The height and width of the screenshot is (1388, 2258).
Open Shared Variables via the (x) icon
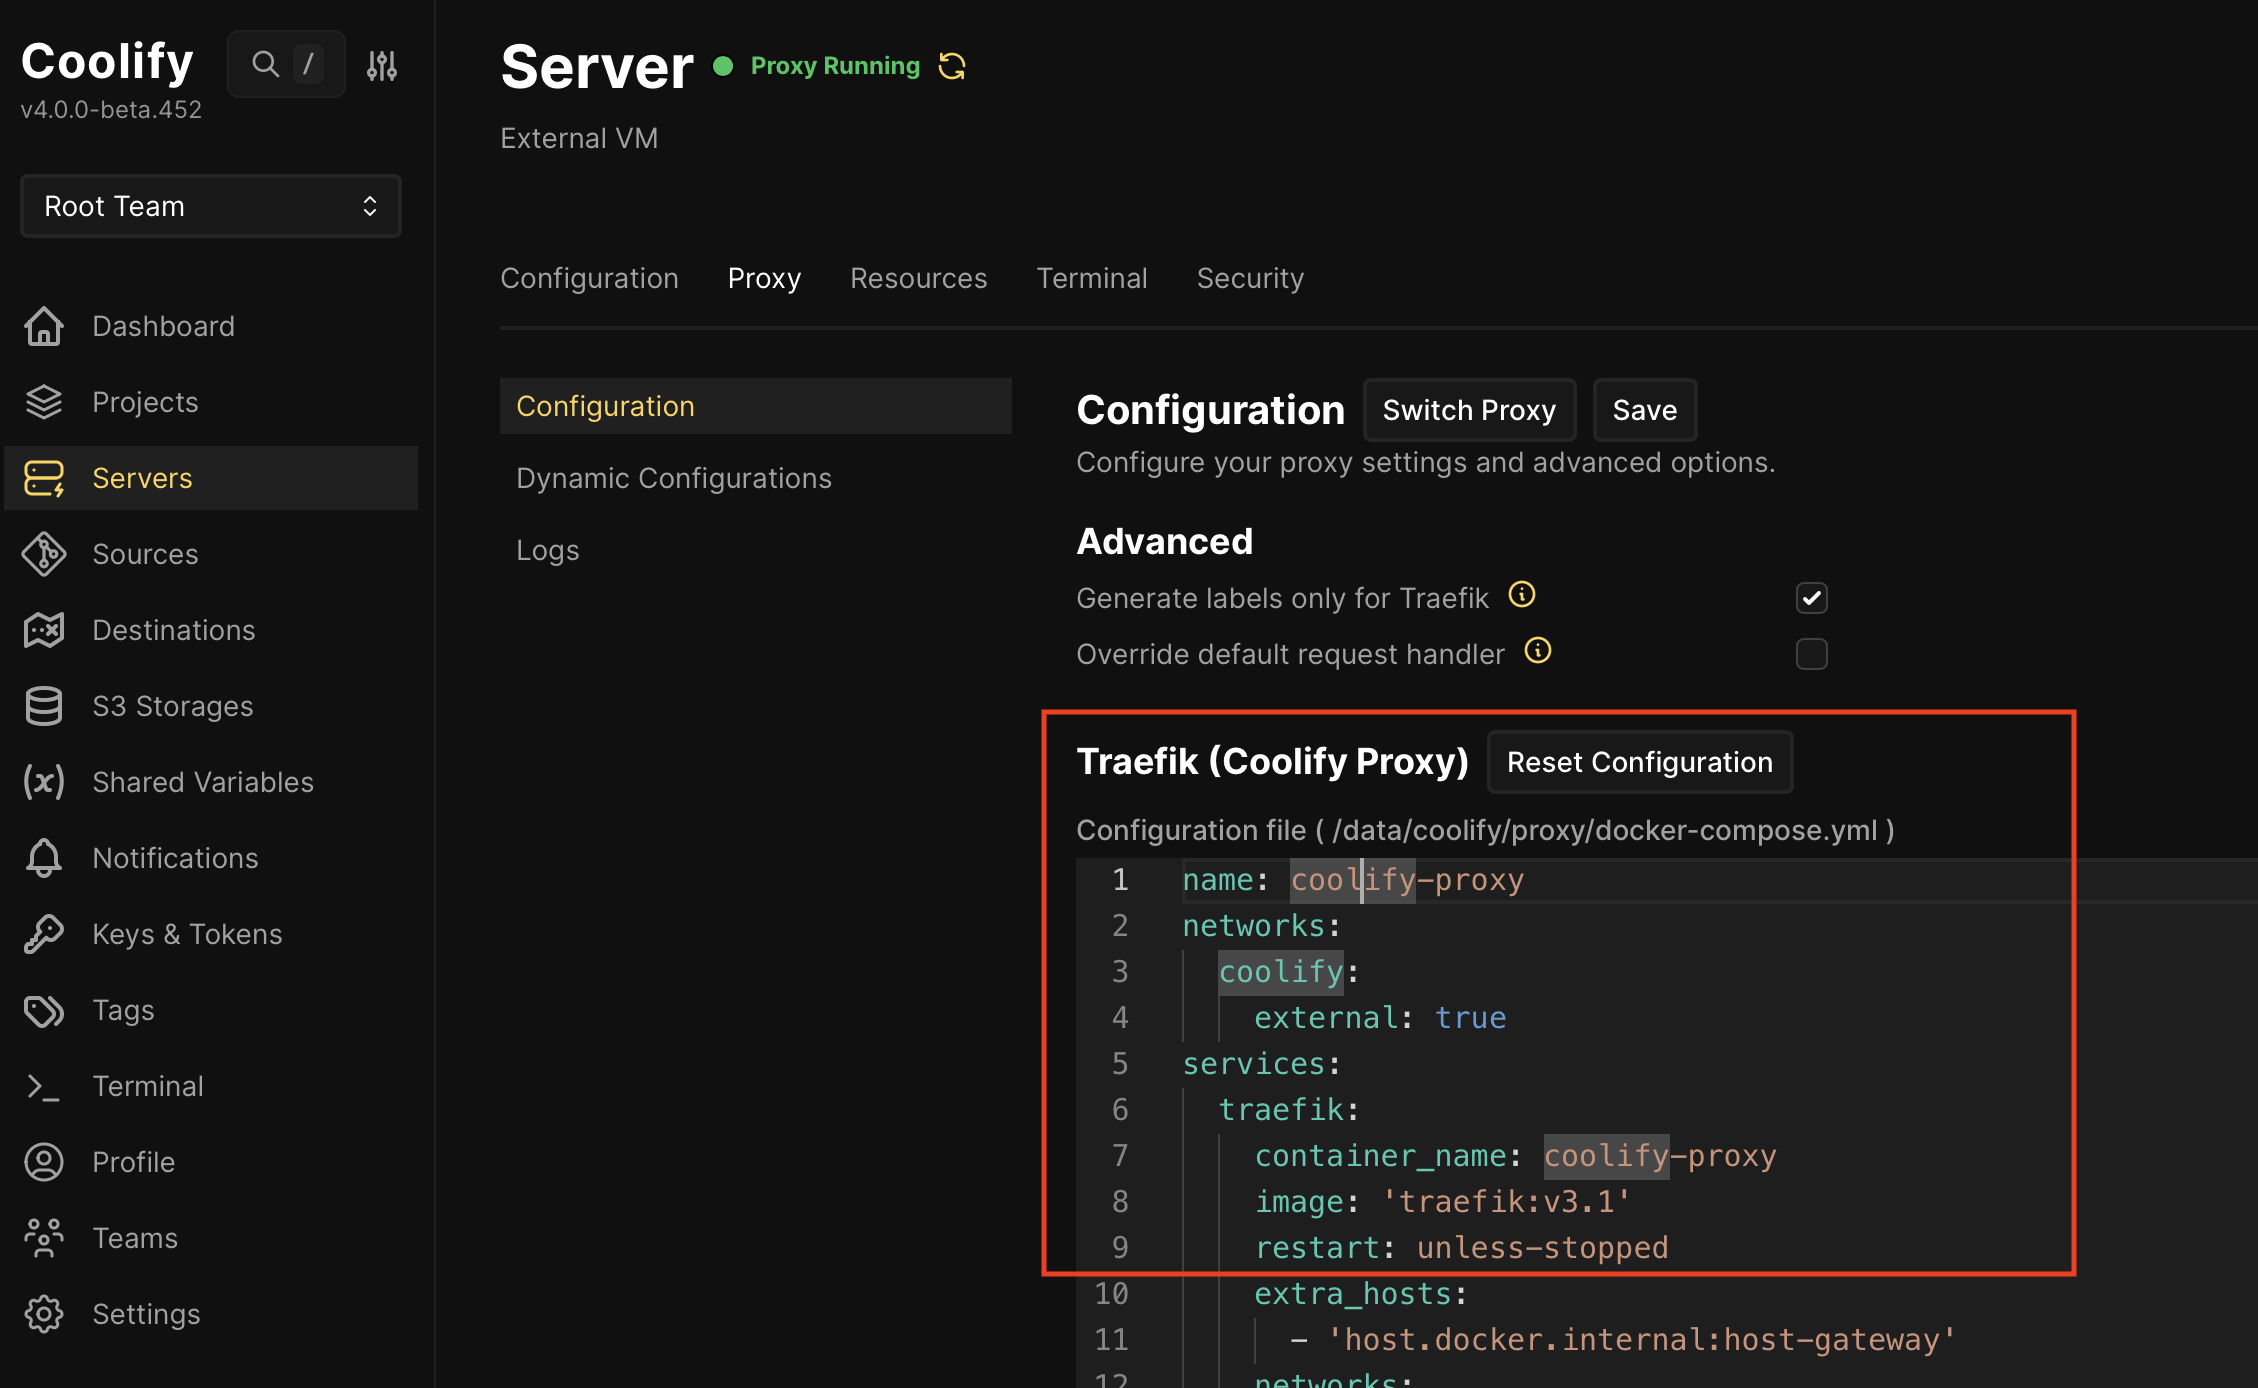coord(44,782)
